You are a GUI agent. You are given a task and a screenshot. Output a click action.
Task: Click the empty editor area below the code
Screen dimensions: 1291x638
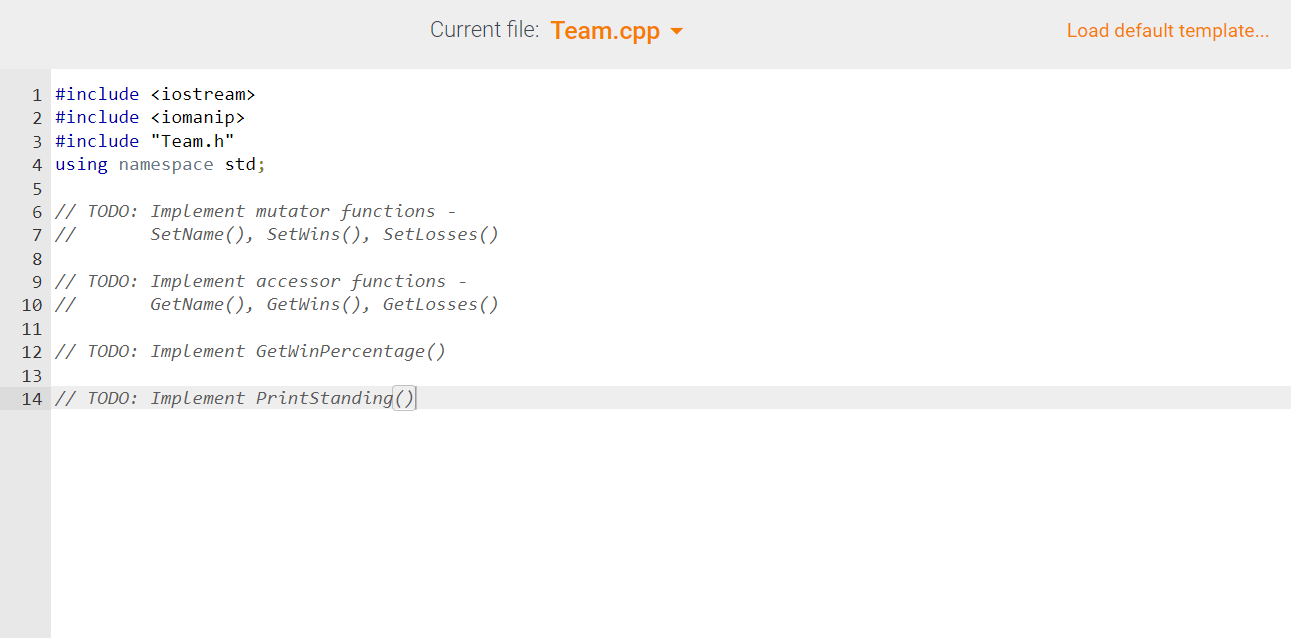(x=600, y=500)
